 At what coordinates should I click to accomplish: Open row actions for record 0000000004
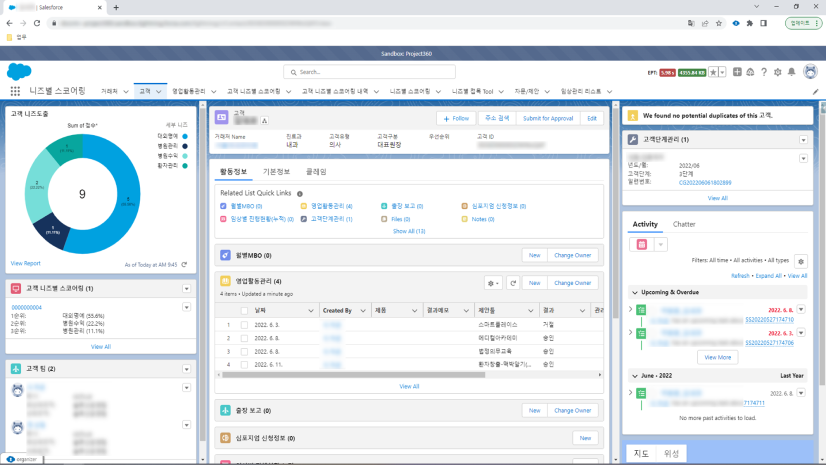point(186,307)
